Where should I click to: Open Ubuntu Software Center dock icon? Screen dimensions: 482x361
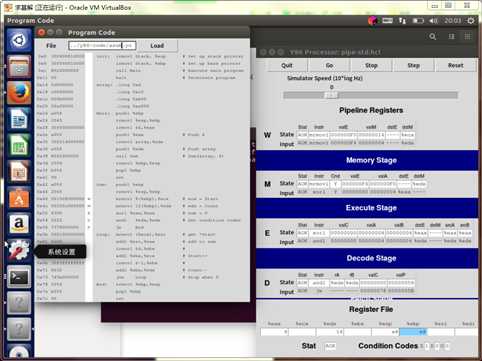coord(19,198)
